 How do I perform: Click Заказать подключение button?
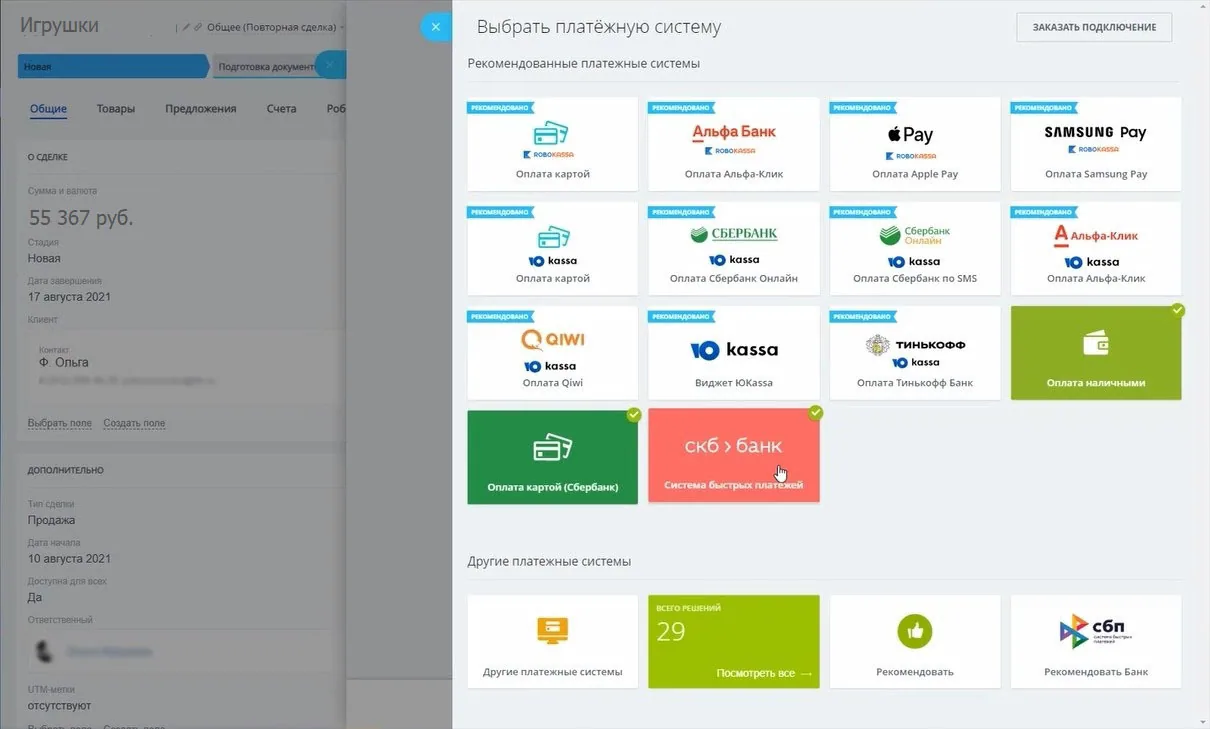[x=1094, y=27]
